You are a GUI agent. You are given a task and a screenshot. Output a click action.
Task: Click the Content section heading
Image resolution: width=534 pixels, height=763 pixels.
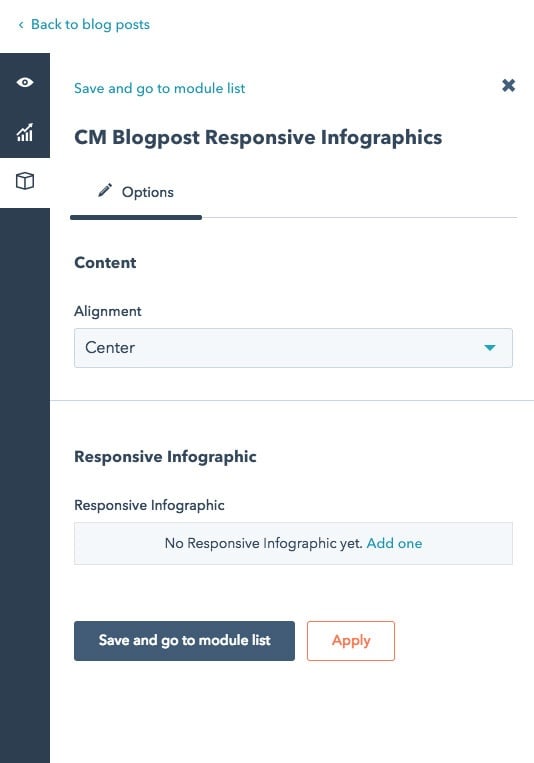[105, 263]
